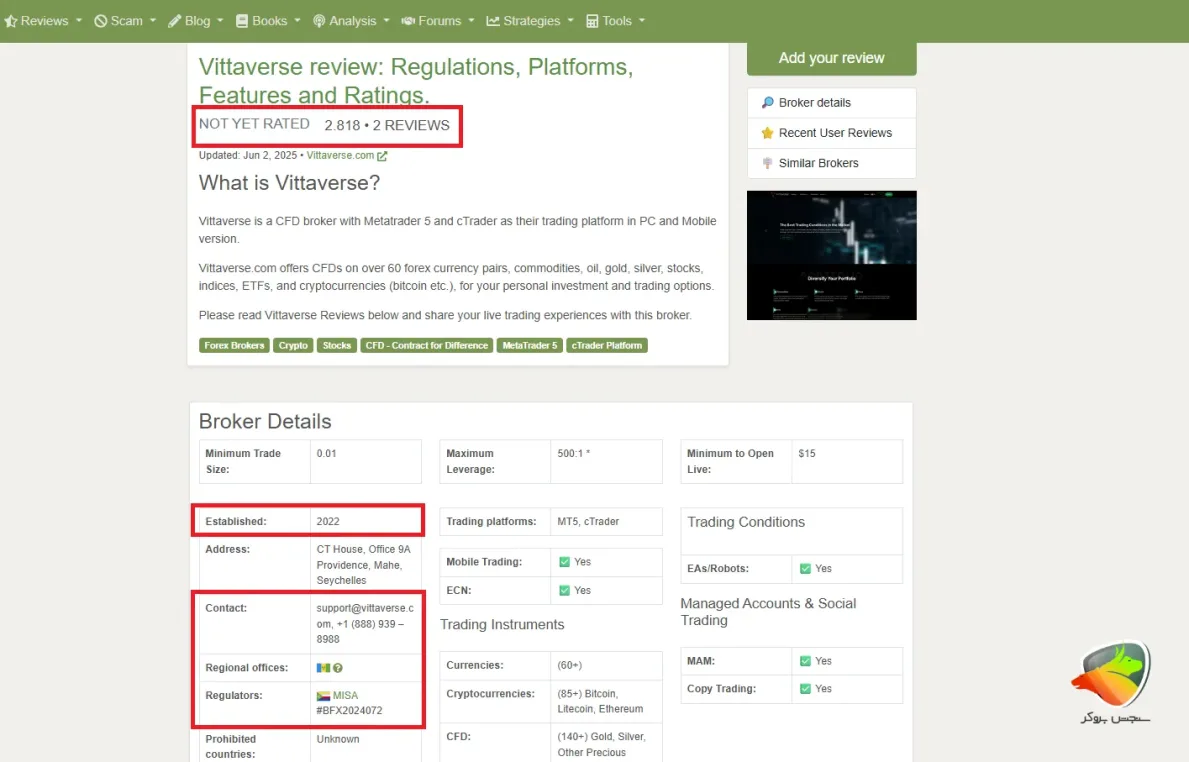Image resolution: width=1189 pixels, height=762 pixels.
Task: Select the CFD - Contract for Difference tag
Action: (427, 346)
